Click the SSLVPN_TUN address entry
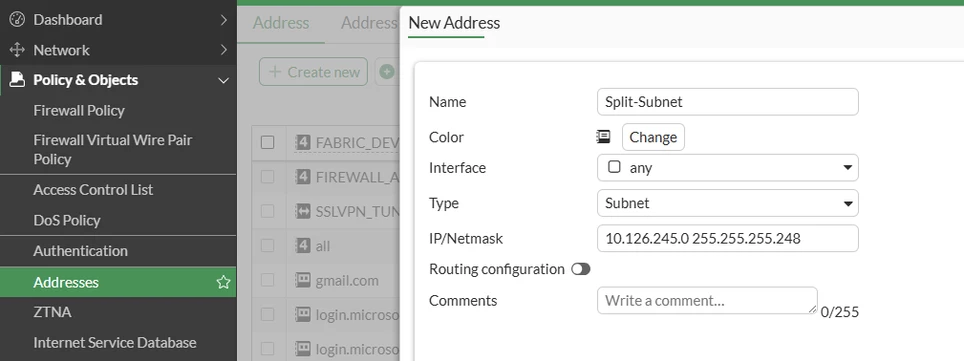 357,212
